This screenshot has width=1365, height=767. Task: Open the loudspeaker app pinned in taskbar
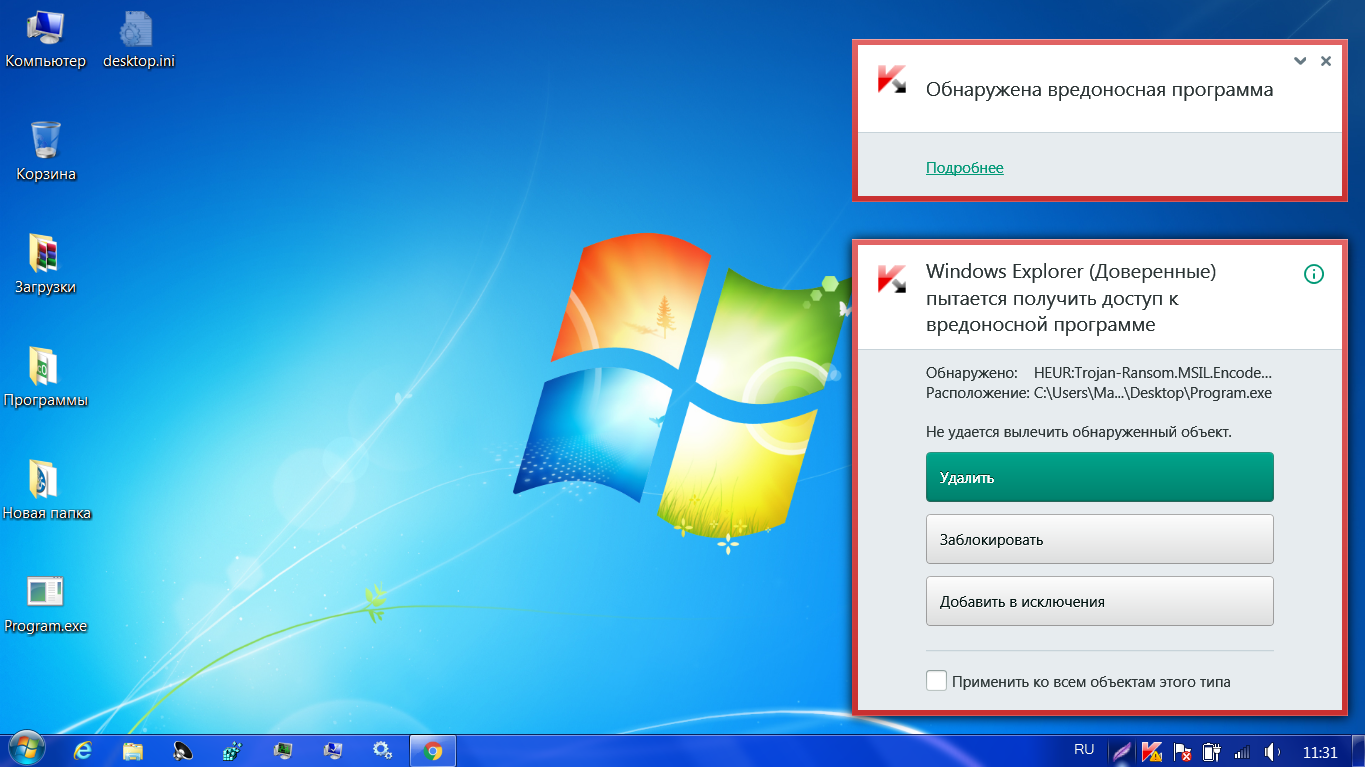coord(183,751)
